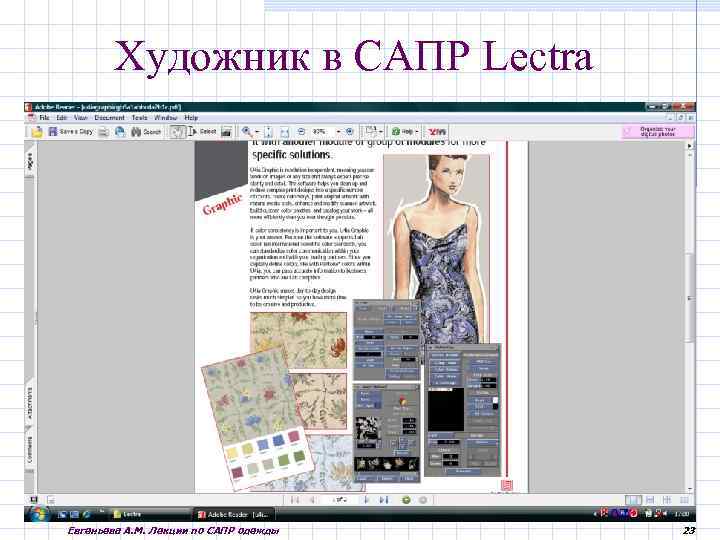Click Save a Copy button
This screenshot has width=720, height=540.
point(71,132)
